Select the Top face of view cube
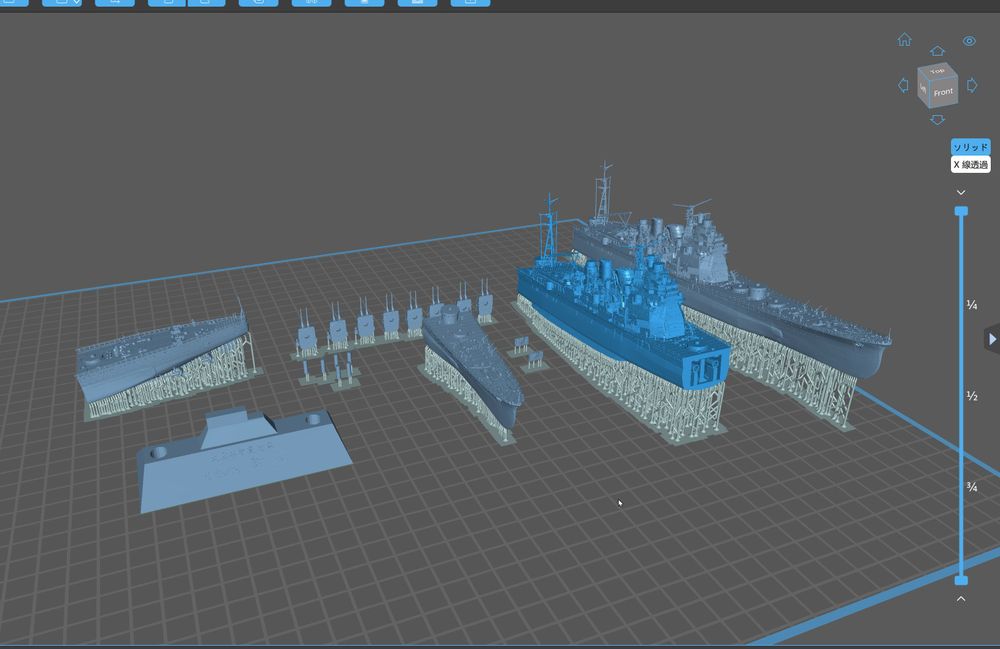 pyautogui.click(x=937, y=72)
